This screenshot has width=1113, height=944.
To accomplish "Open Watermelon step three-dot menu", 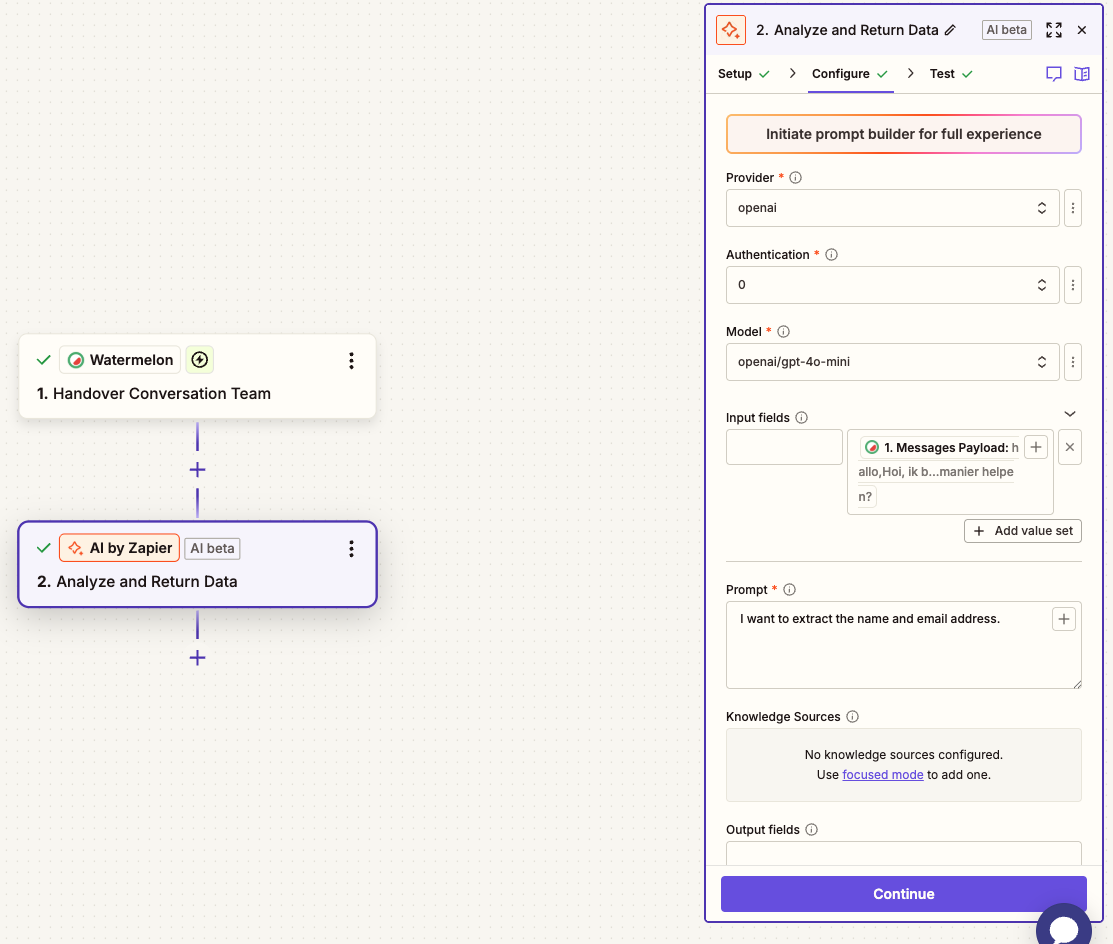I will 351,361.
